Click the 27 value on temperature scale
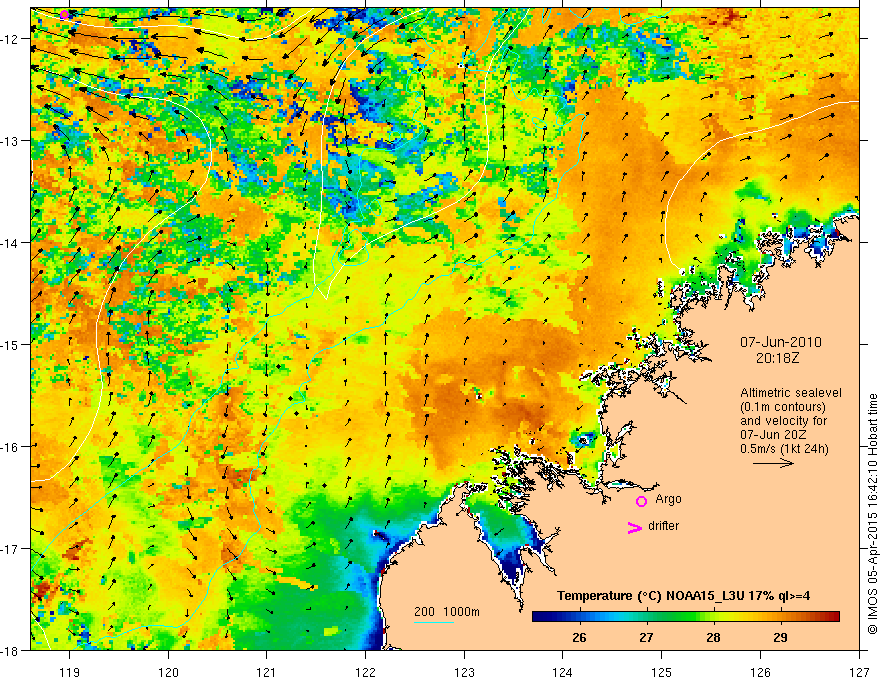This screenshot has height=680, width=880. click(x=646, y=637)
